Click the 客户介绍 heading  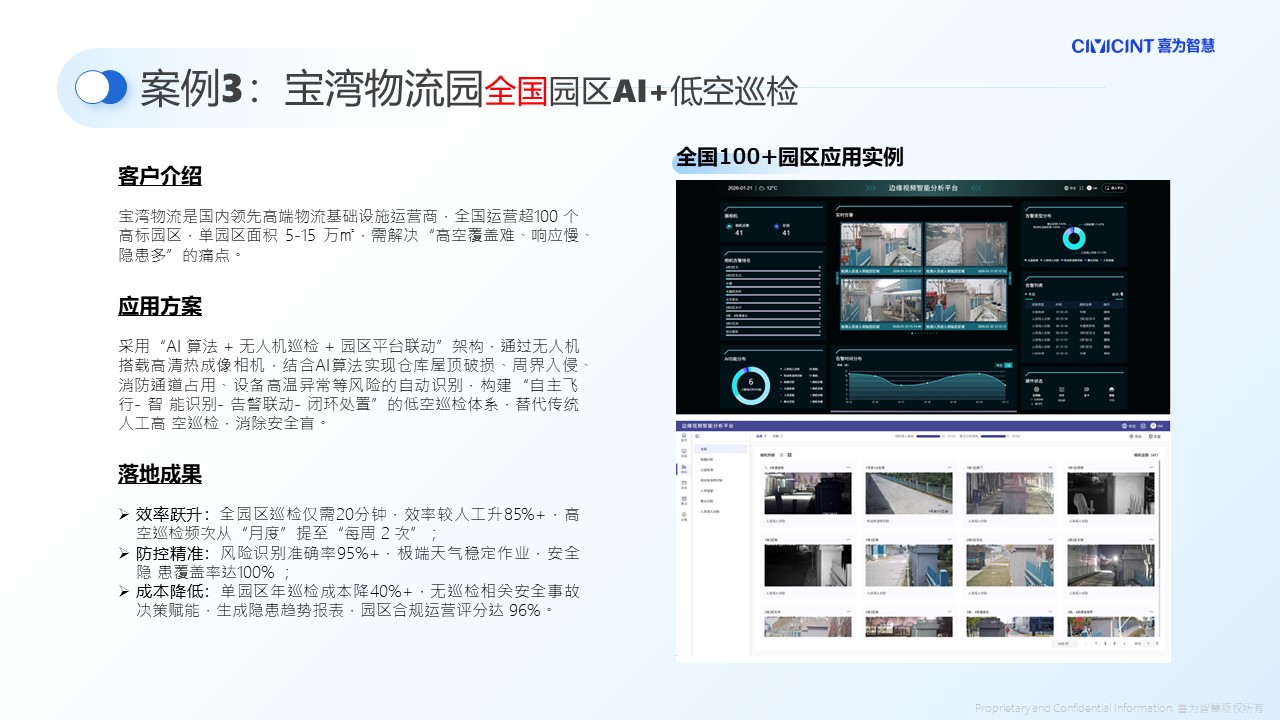point(160,176)
